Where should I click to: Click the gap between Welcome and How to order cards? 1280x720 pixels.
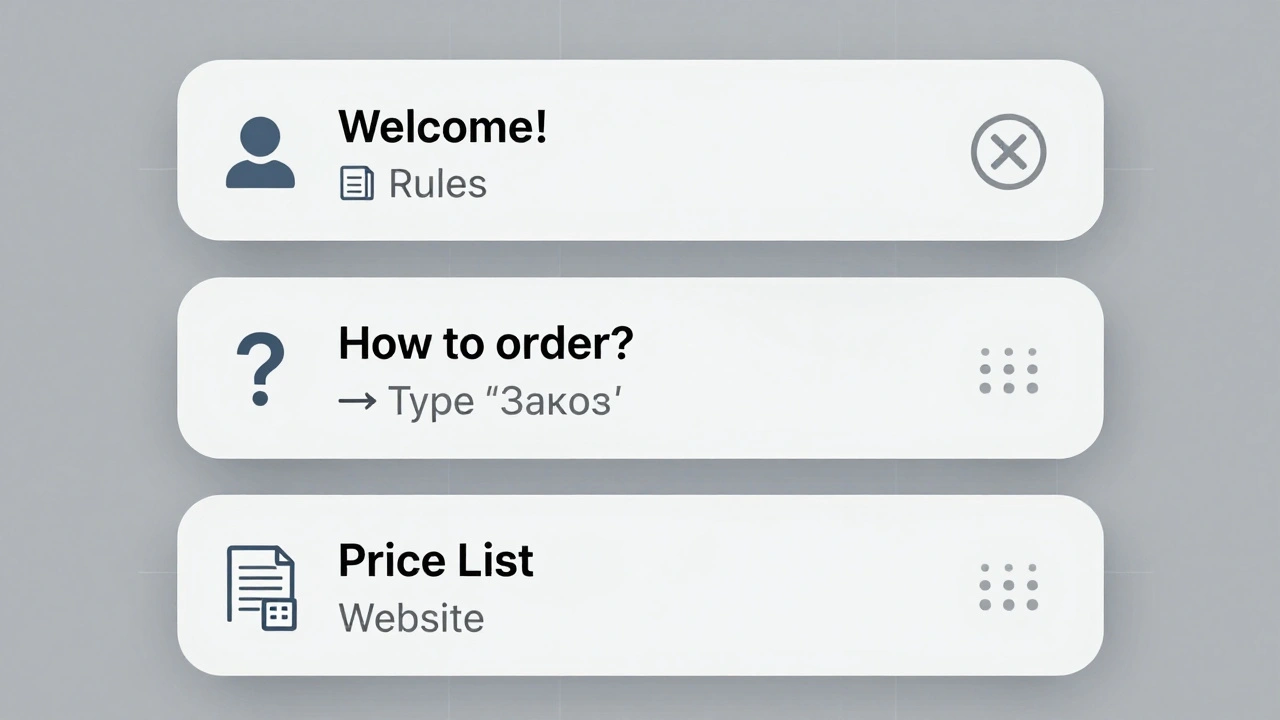click(640, 259)
